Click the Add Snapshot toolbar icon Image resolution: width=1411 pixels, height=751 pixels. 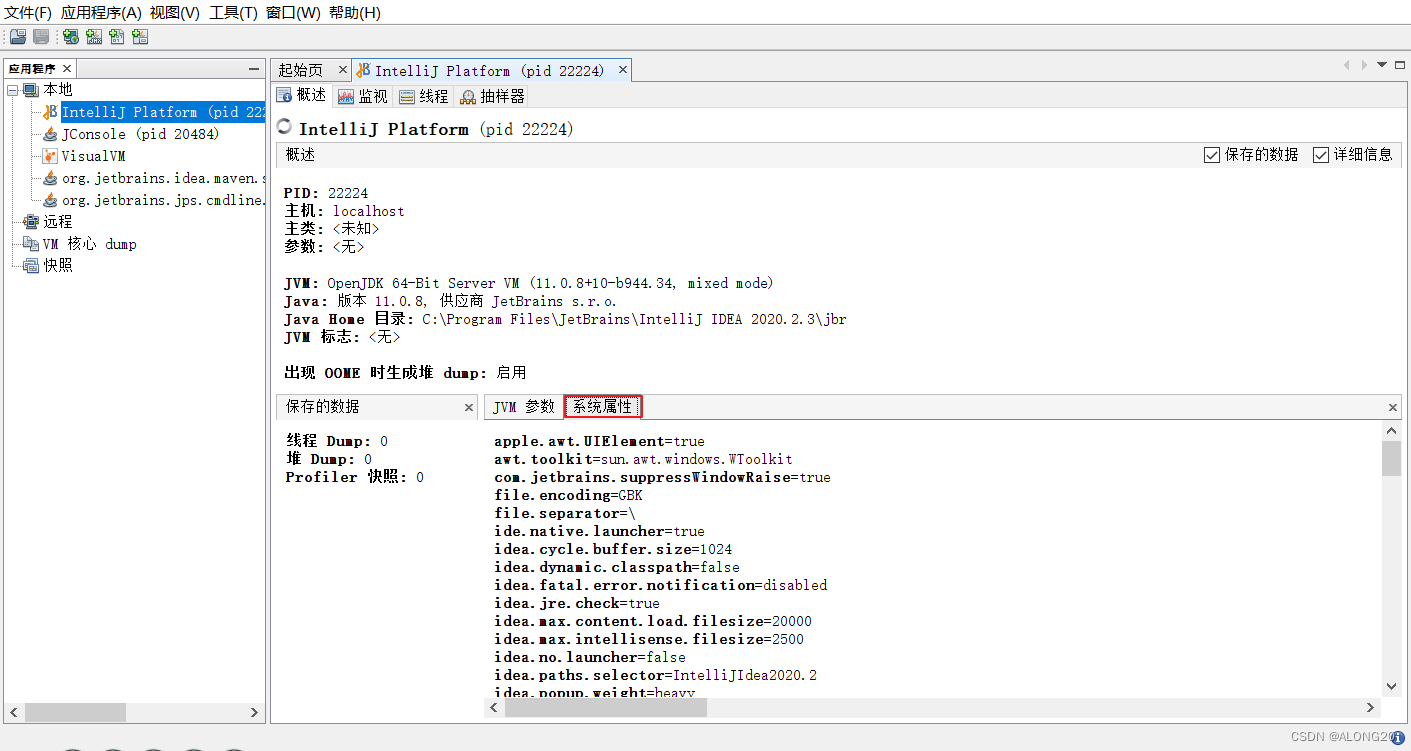(140, 37)
